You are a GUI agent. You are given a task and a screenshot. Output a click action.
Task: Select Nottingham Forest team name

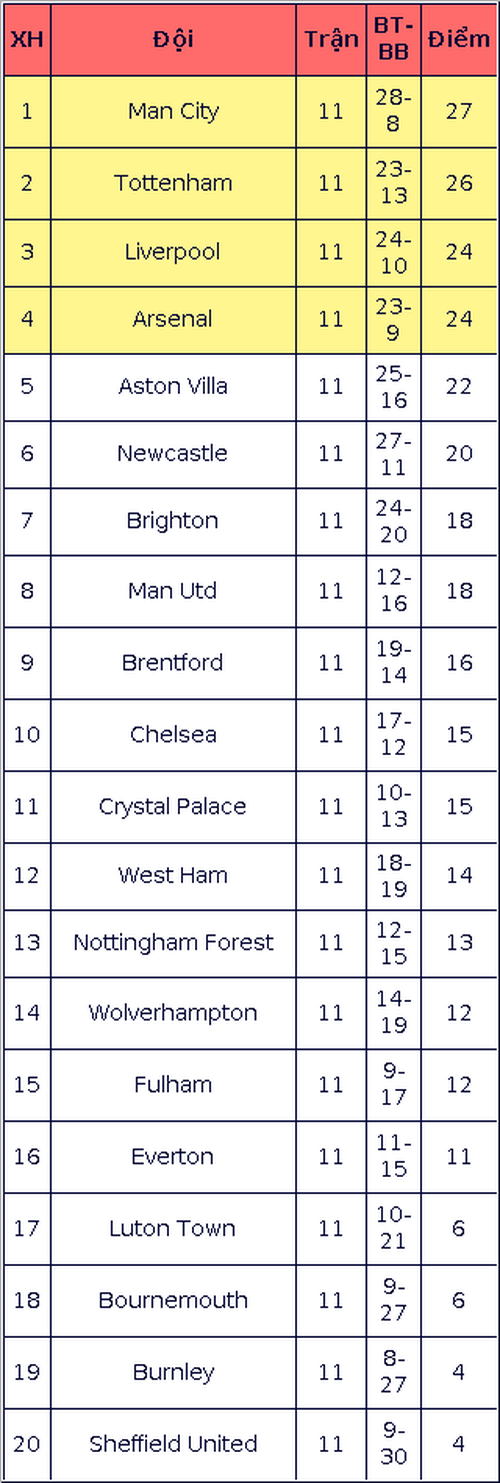(x=173, y=943)
